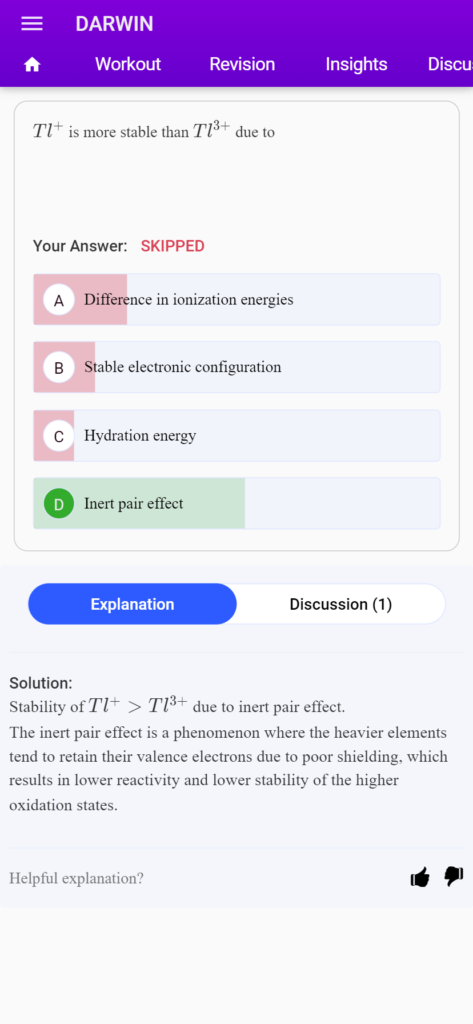Screen dimensions: 473x1024
Task: Choose answer Inert pair effect
Action: 236,504
